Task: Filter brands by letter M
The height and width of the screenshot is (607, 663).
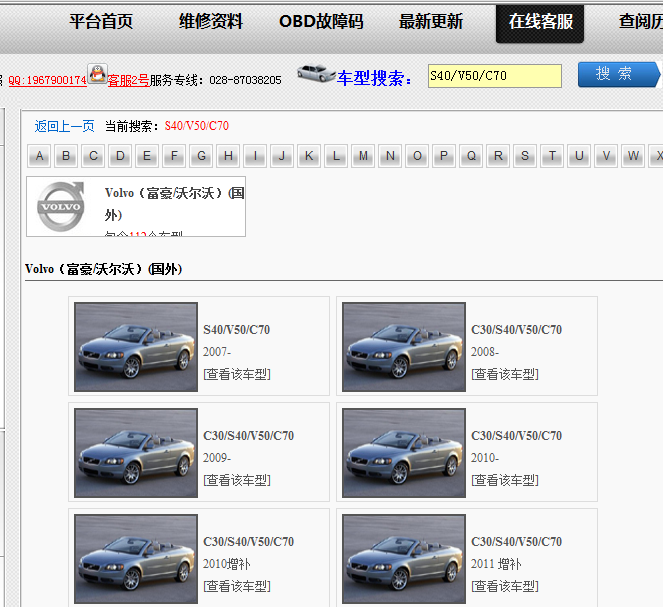Action: tap(363, 156)
